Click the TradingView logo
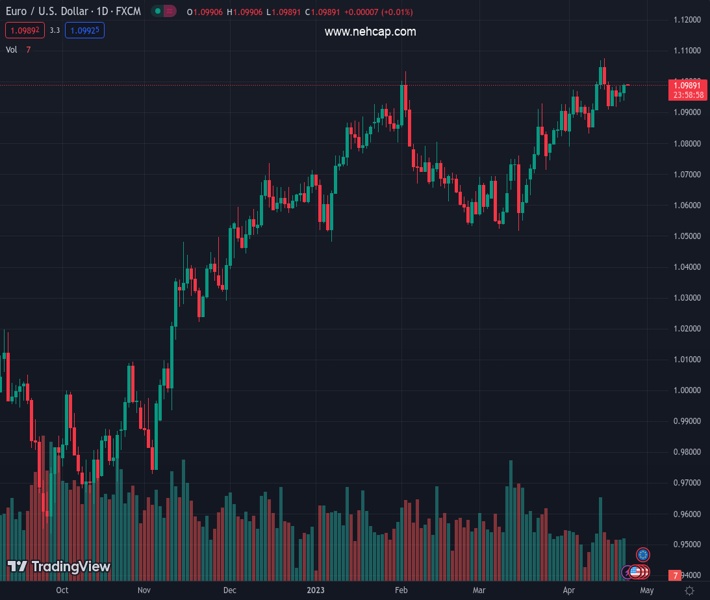Screen dimensions: 710x600 pos(58,567)
